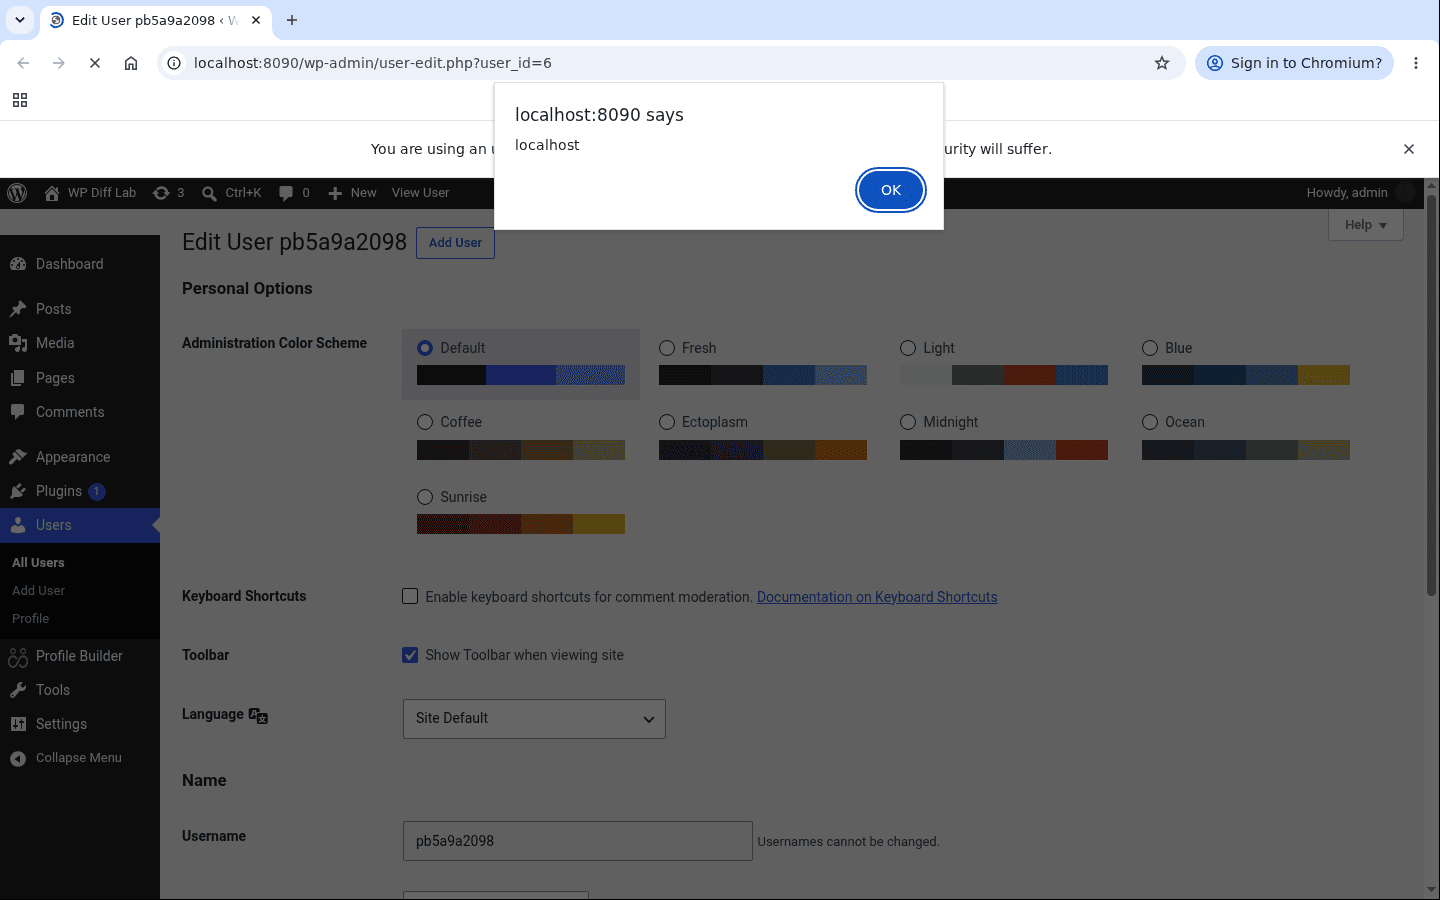Click the Ctrl+K search magnifier icon

[209, 193]
